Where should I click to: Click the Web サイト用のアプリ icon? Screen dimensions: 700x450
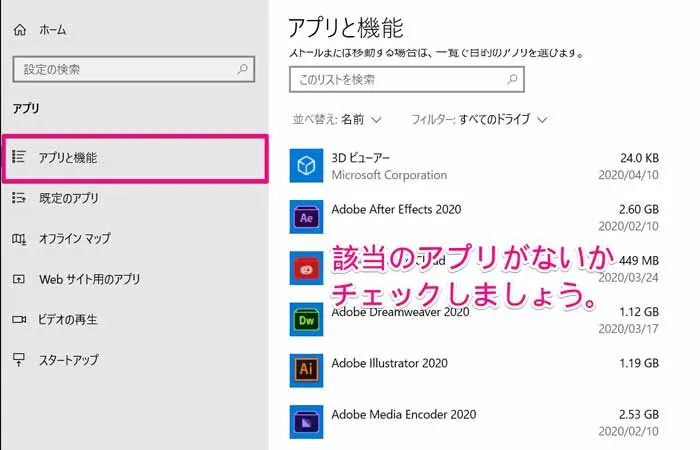(x=19, y=279)
